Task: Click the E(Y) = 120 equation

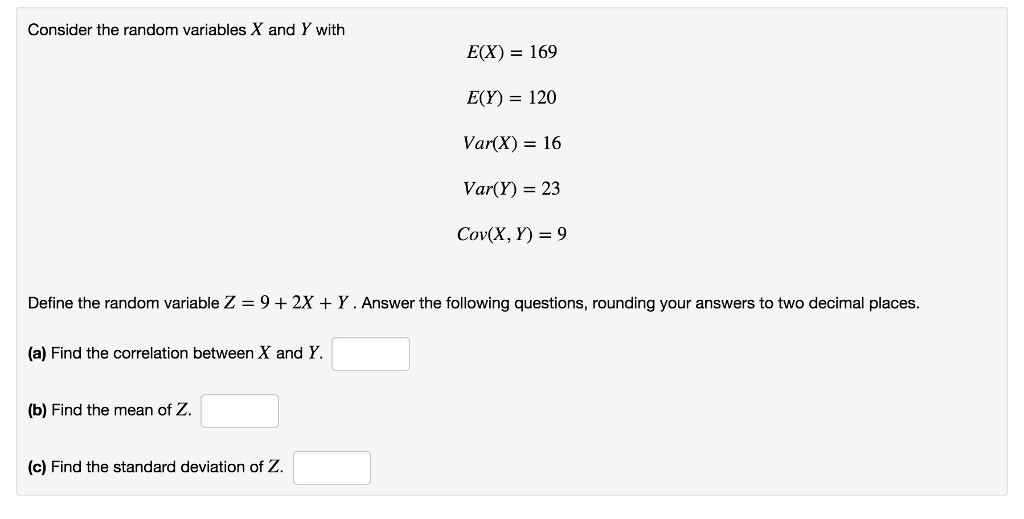Action: (511, 98)
